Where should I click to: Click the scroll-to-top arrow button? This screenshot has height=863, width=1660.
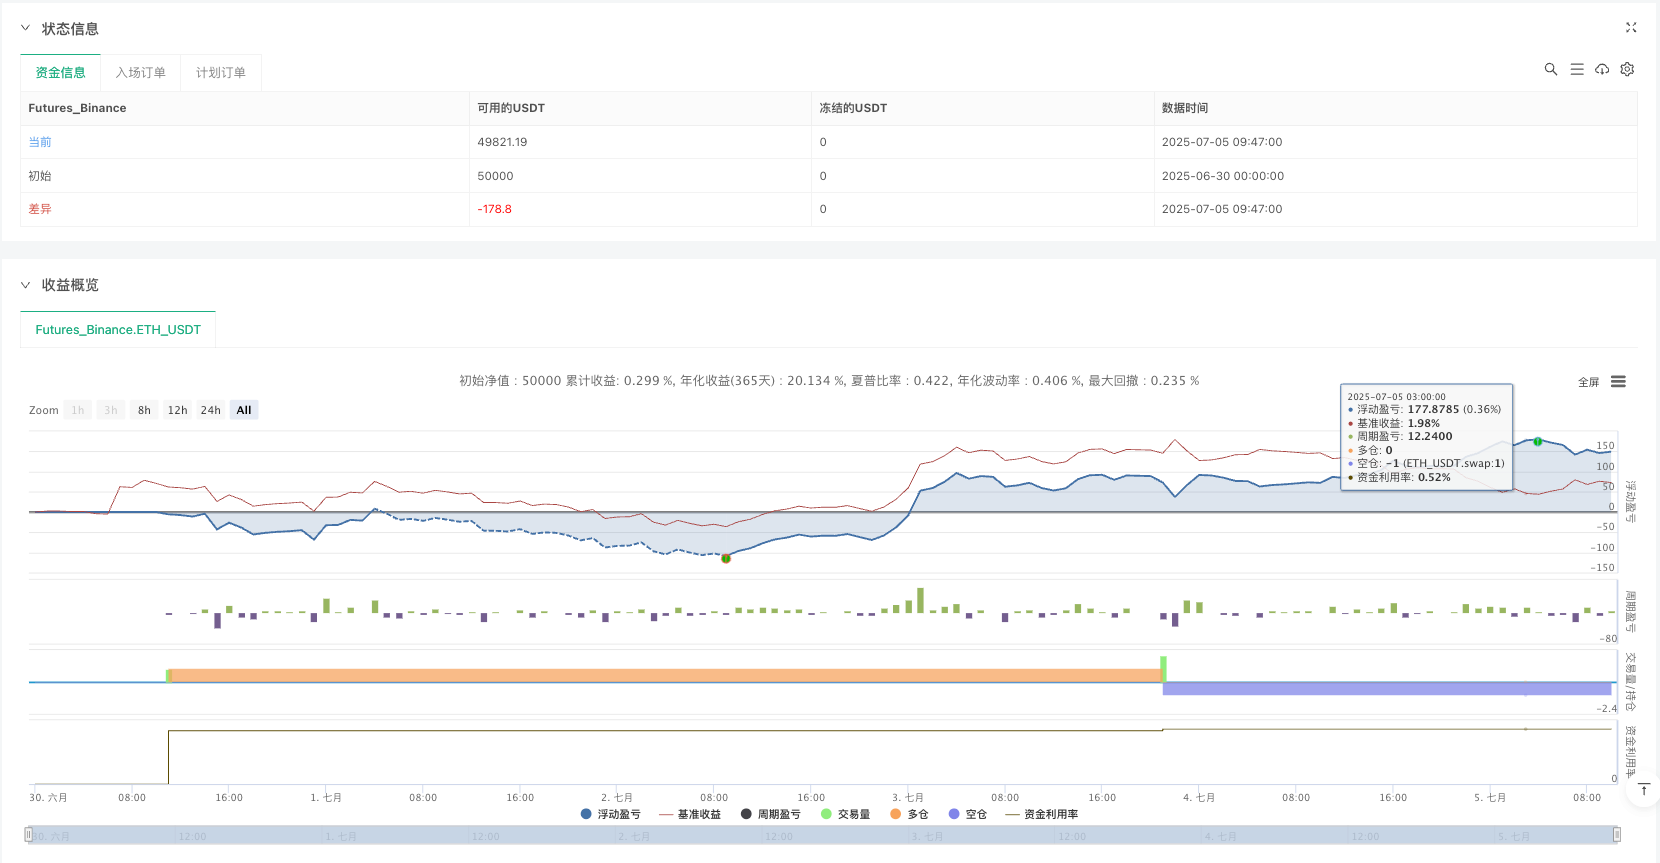[x=1643, y=790]
